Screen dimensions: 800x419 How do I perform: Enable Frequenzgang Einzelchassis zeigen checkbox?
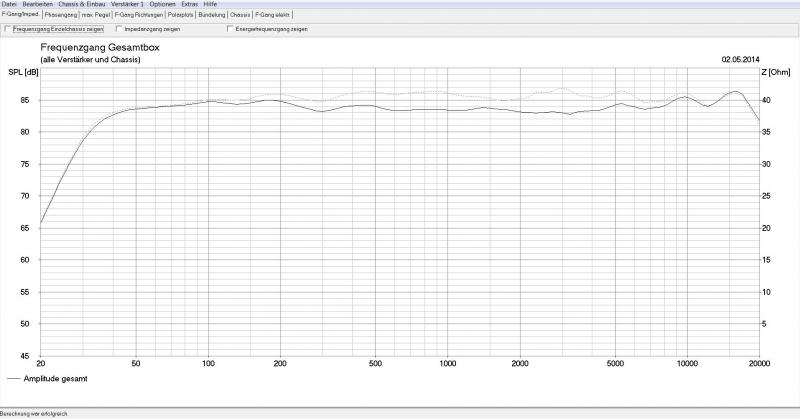9,29
